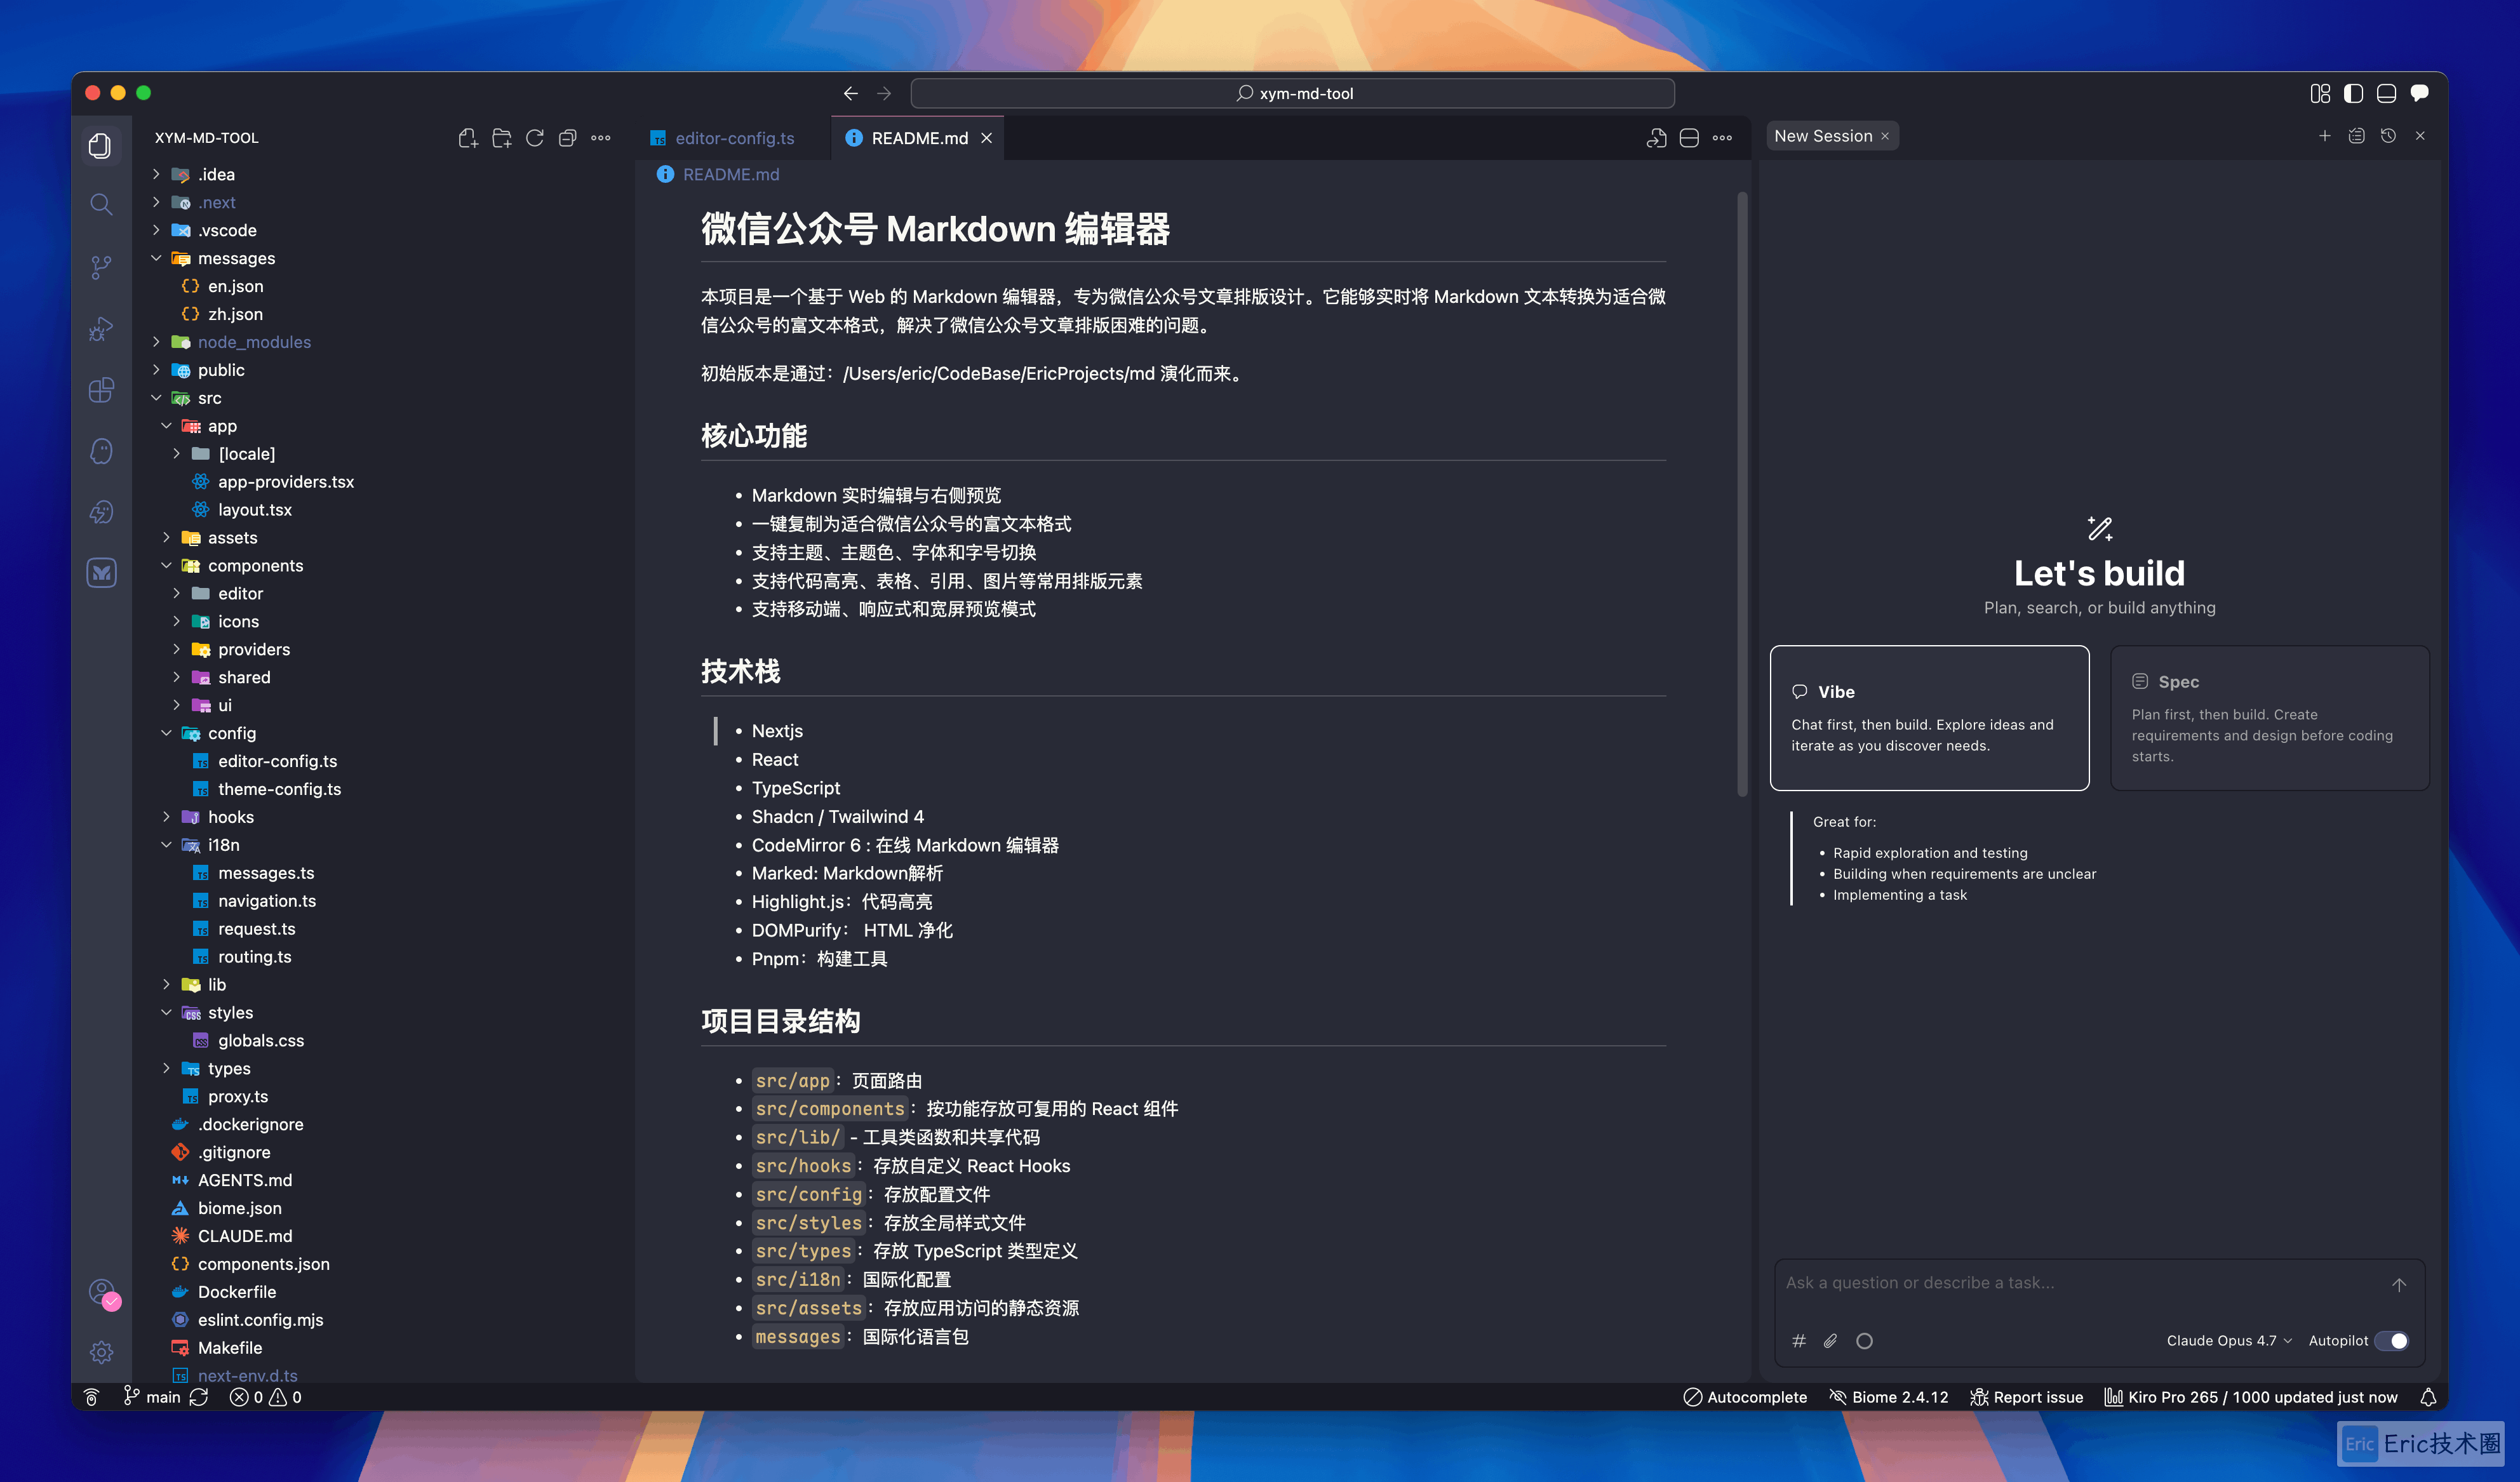Viewport: 2520px width, 1482px height.
Task: Select the README.md editor tab
Action: point(918,138)
